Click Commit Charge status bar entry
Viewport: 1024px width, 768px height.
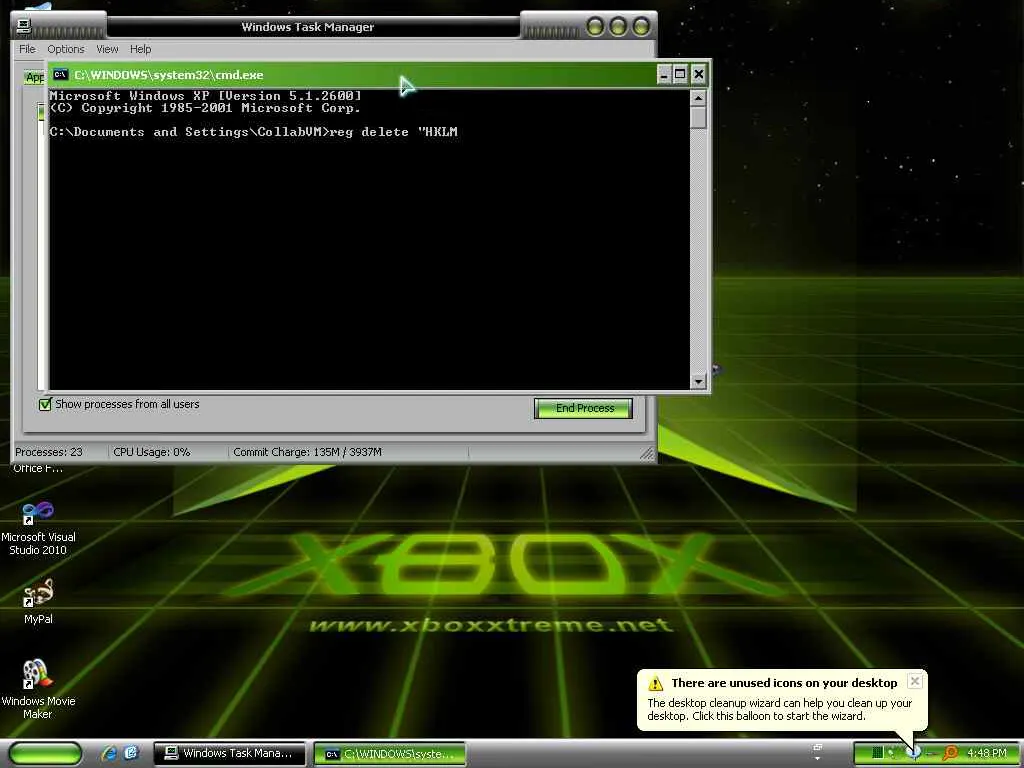coord(308,452)
